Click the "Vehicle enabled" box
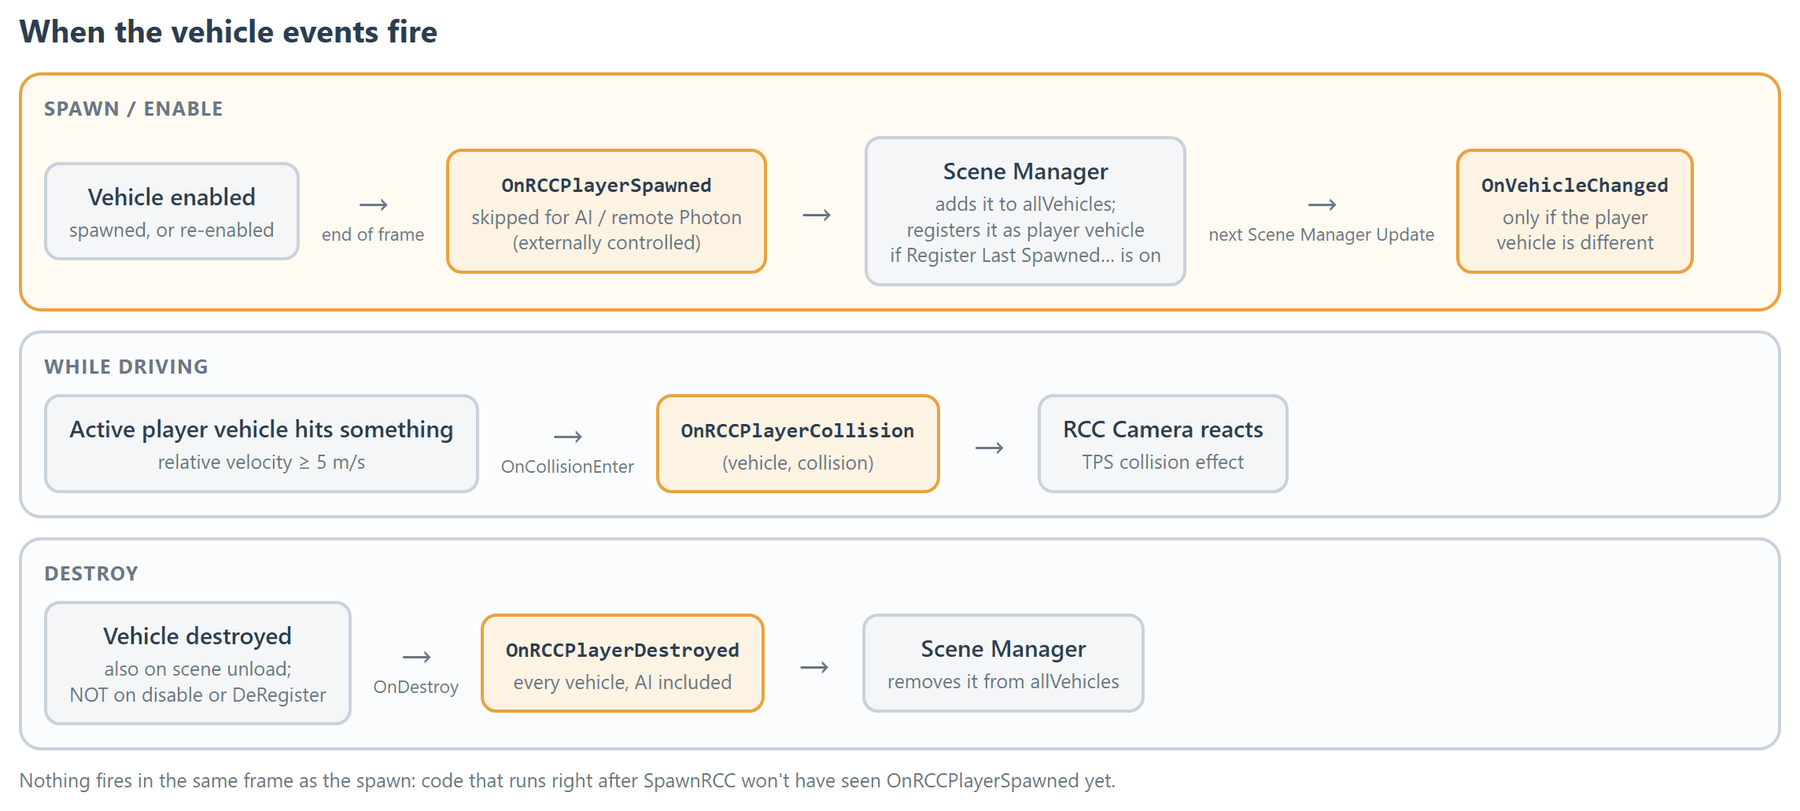This screenshot has width=1800, height=811. click(x=172, y=211)
